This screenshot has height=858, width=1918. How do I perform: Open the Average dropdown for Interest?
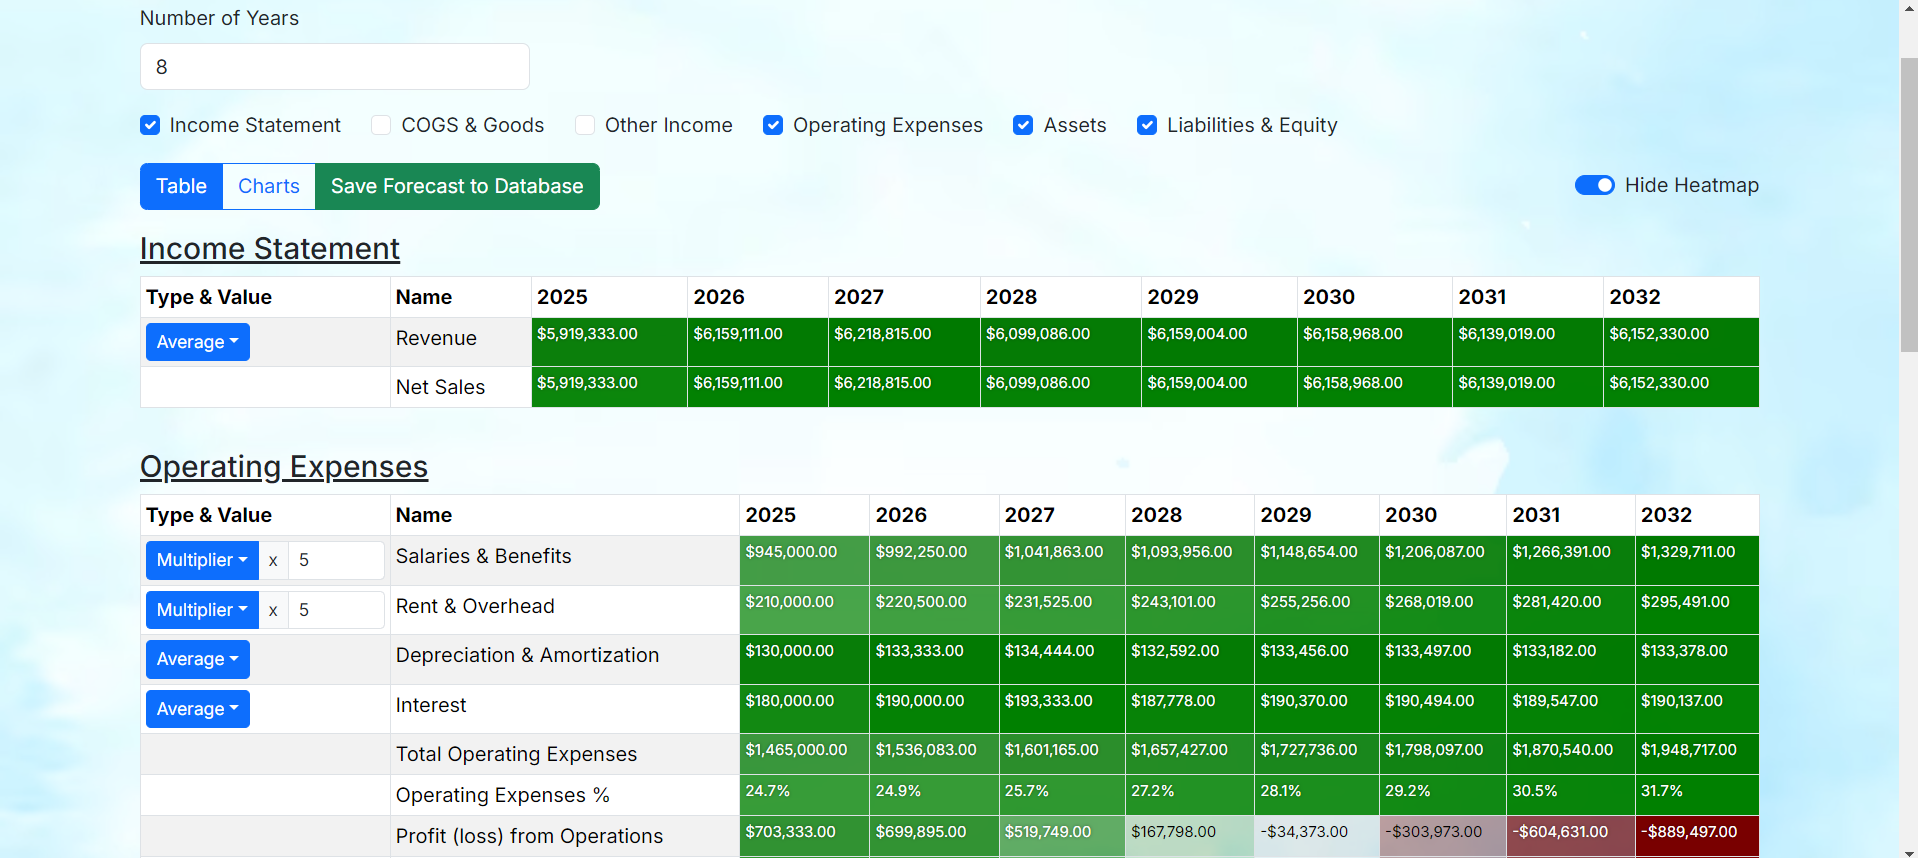coord(198,709)
